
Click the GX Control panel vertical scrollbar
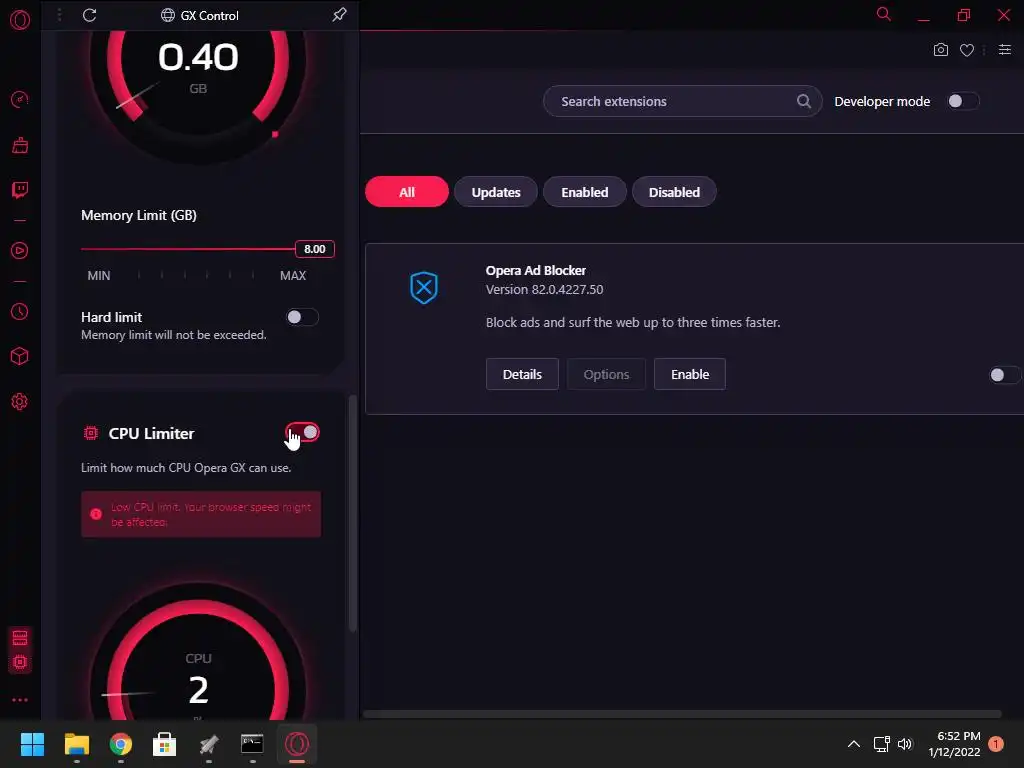(x=353, y=513)
